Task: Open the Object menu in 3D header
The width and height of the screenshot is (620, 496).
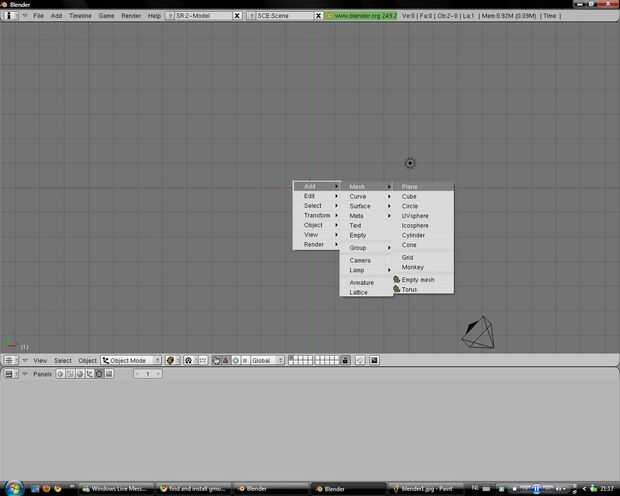Action: tap(87, 361)
